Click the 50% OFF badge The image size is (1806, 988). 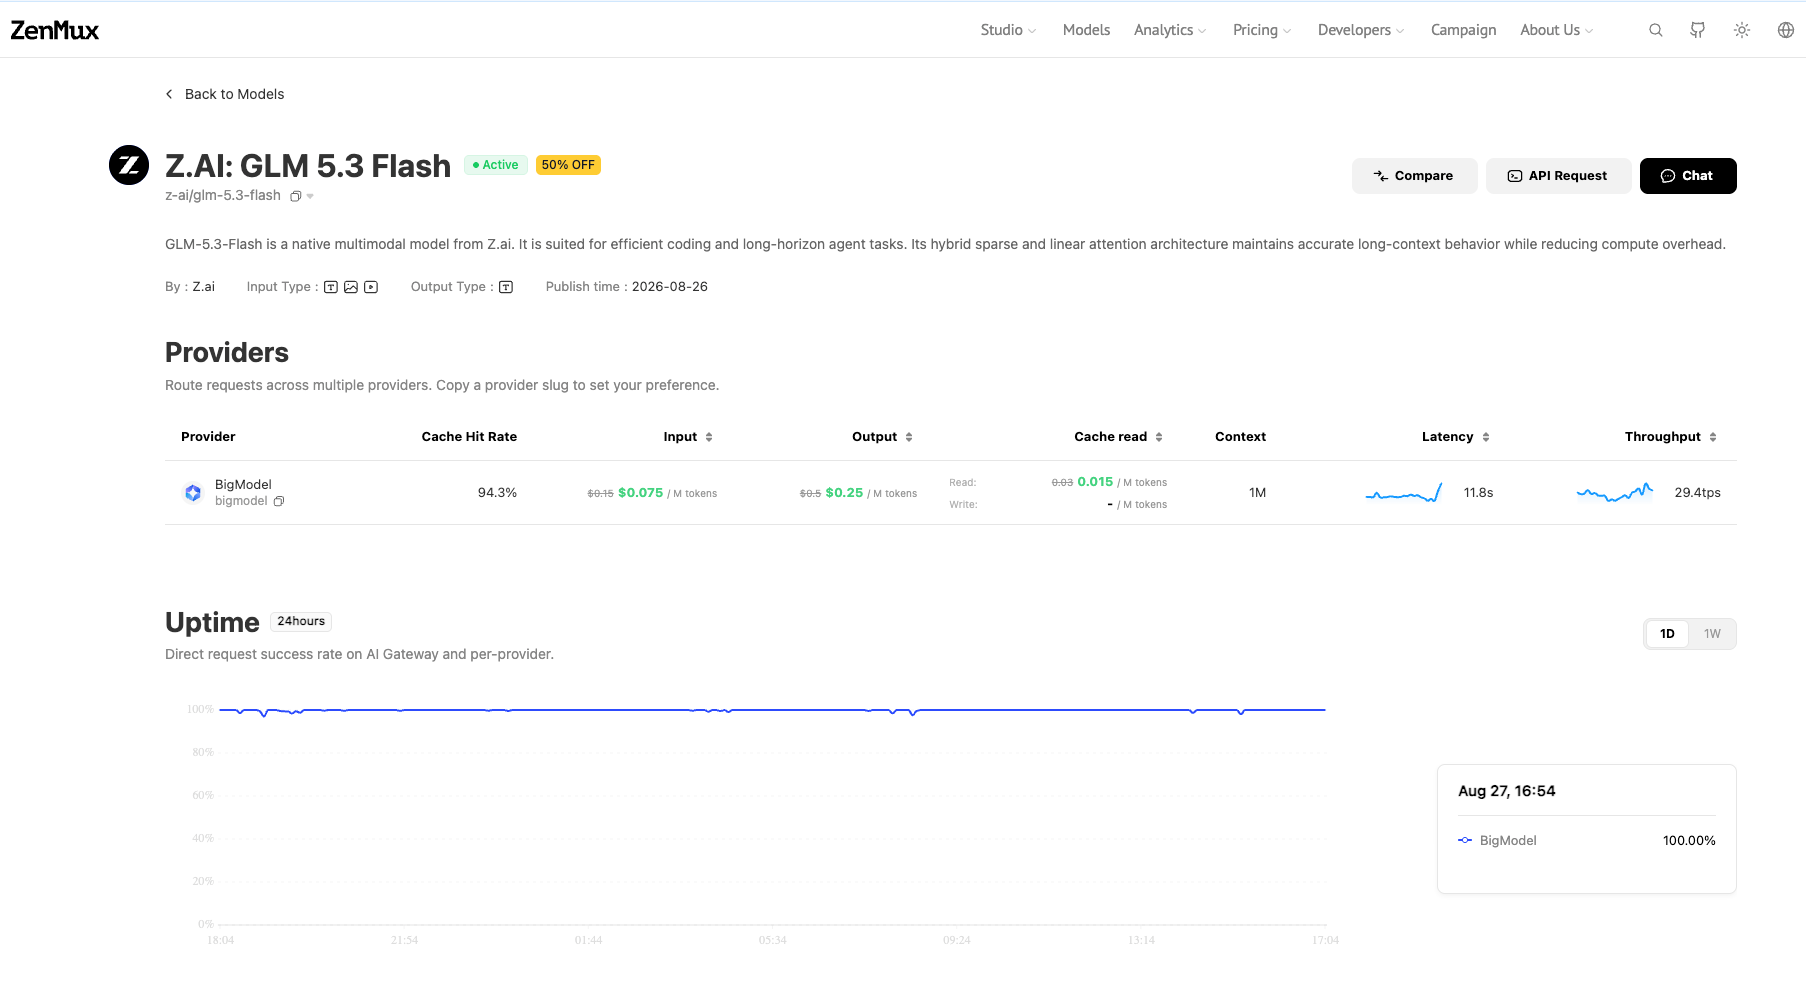point(568,165)
